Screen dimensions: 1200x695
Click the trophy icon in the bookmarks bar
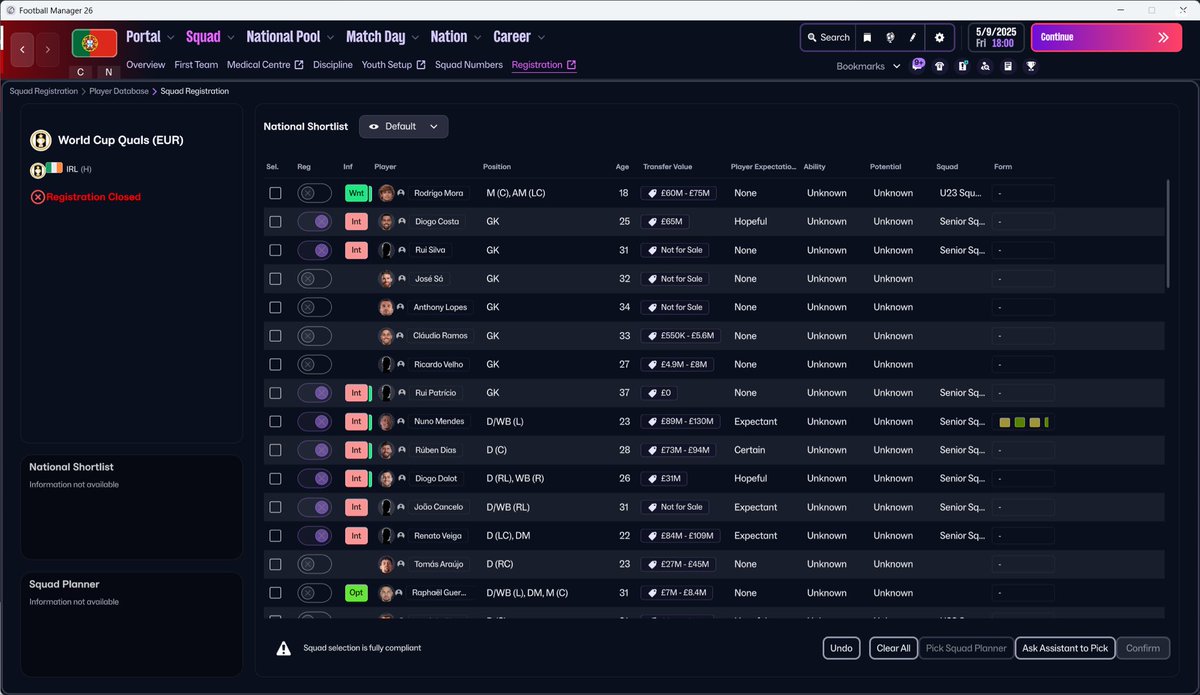click(x=1031, y=66)
